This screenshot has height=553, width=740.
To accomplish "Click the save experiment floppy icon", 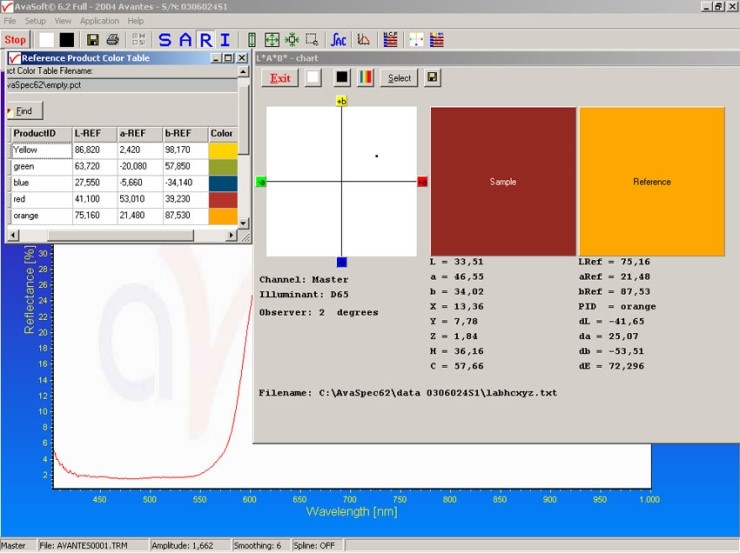I will (x=93, y=40).
